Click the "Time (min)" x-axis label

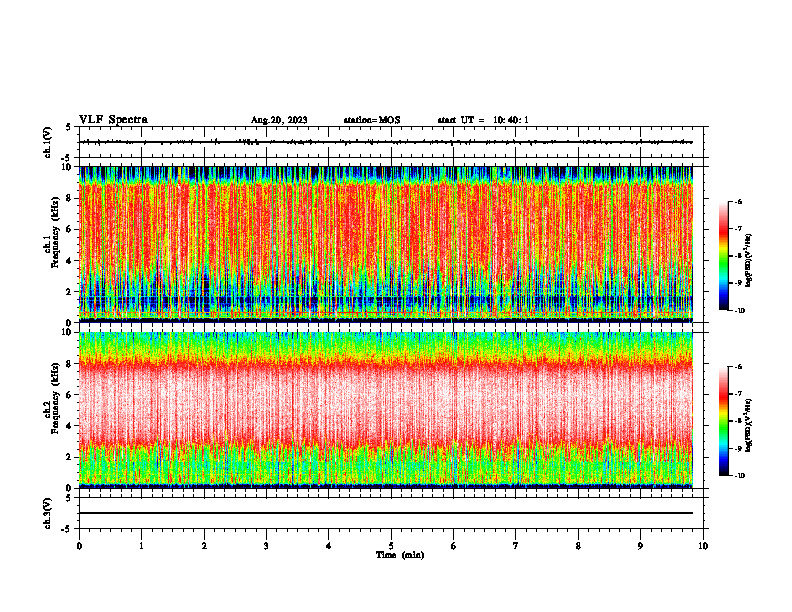pyautogui.click(x=400, y=555)
